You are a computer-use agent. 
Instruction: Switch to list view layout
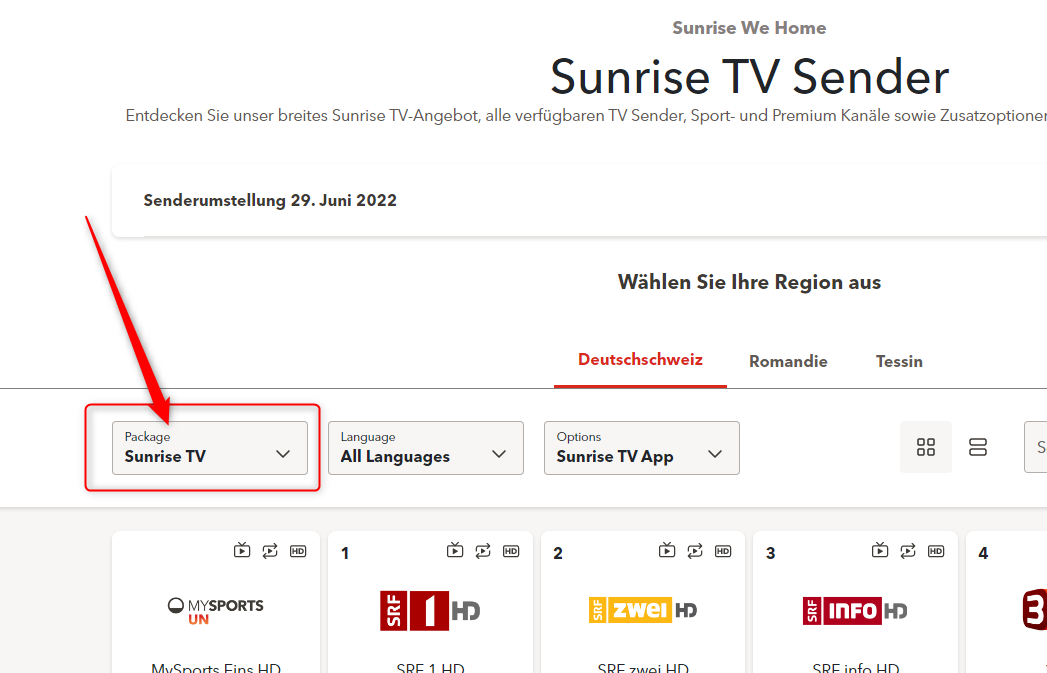978,447
